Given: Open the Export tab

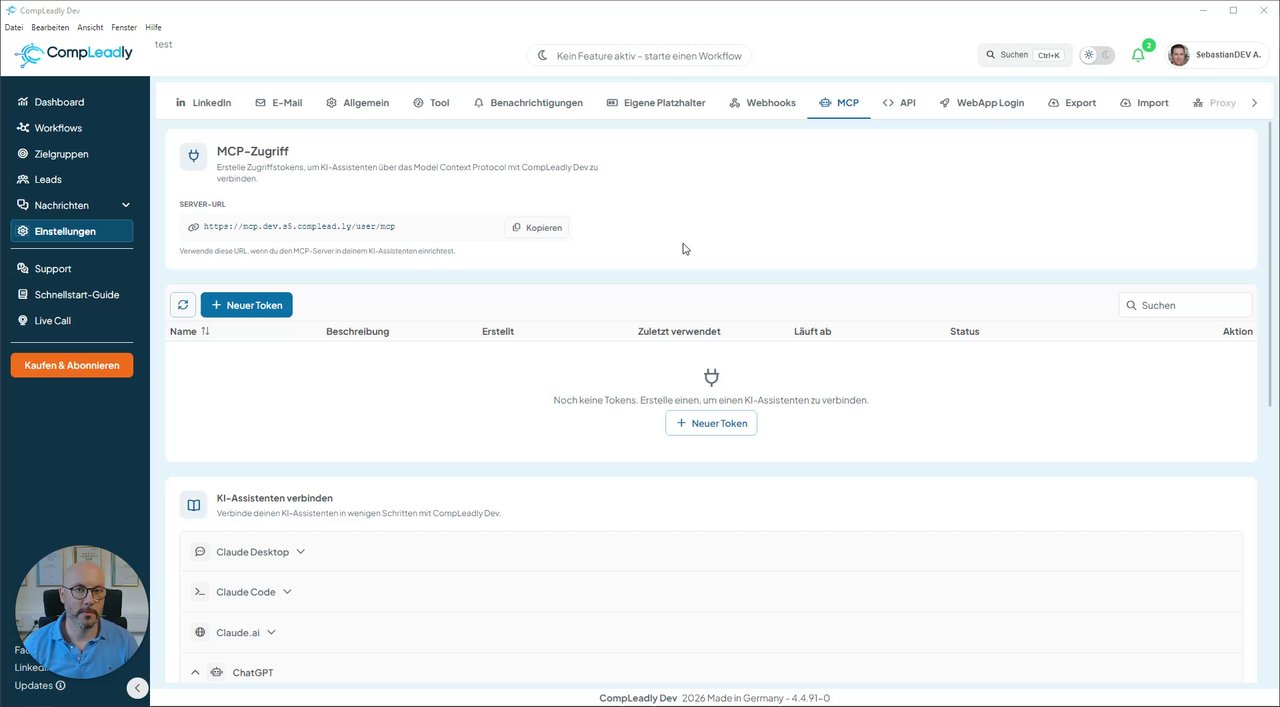Looking at the screenshot, I should click(1072, 102).
